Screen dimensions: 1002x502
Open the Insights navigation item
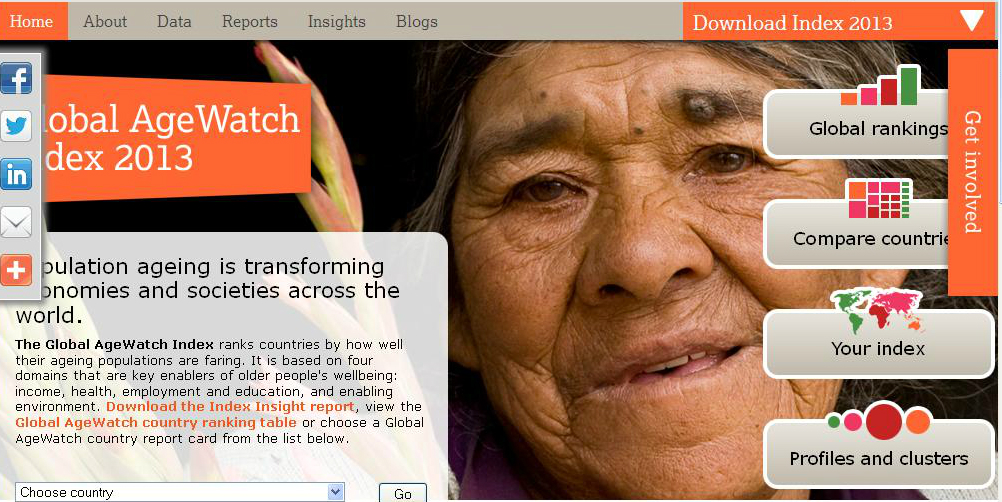click(337, 22)
